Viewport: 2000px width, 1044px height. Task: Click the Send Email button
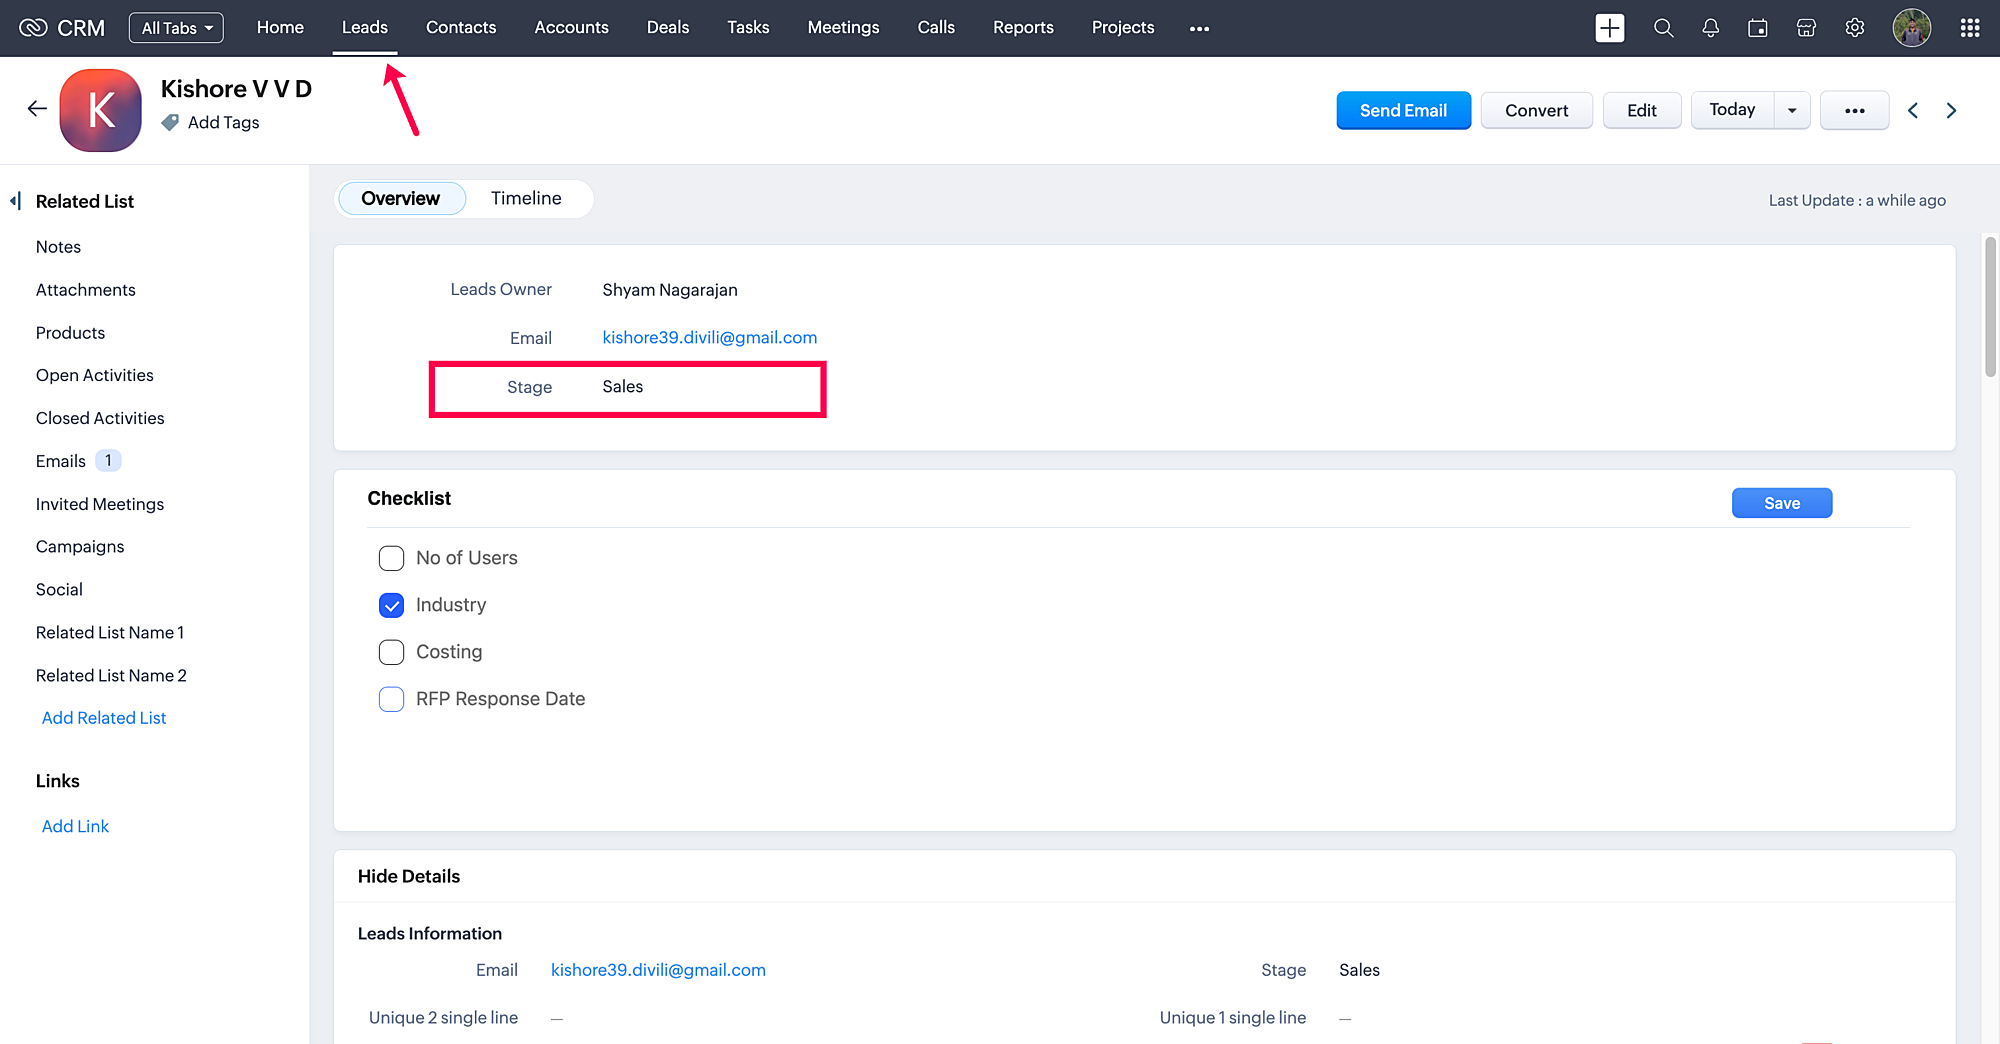click(x=1403, y=111)
